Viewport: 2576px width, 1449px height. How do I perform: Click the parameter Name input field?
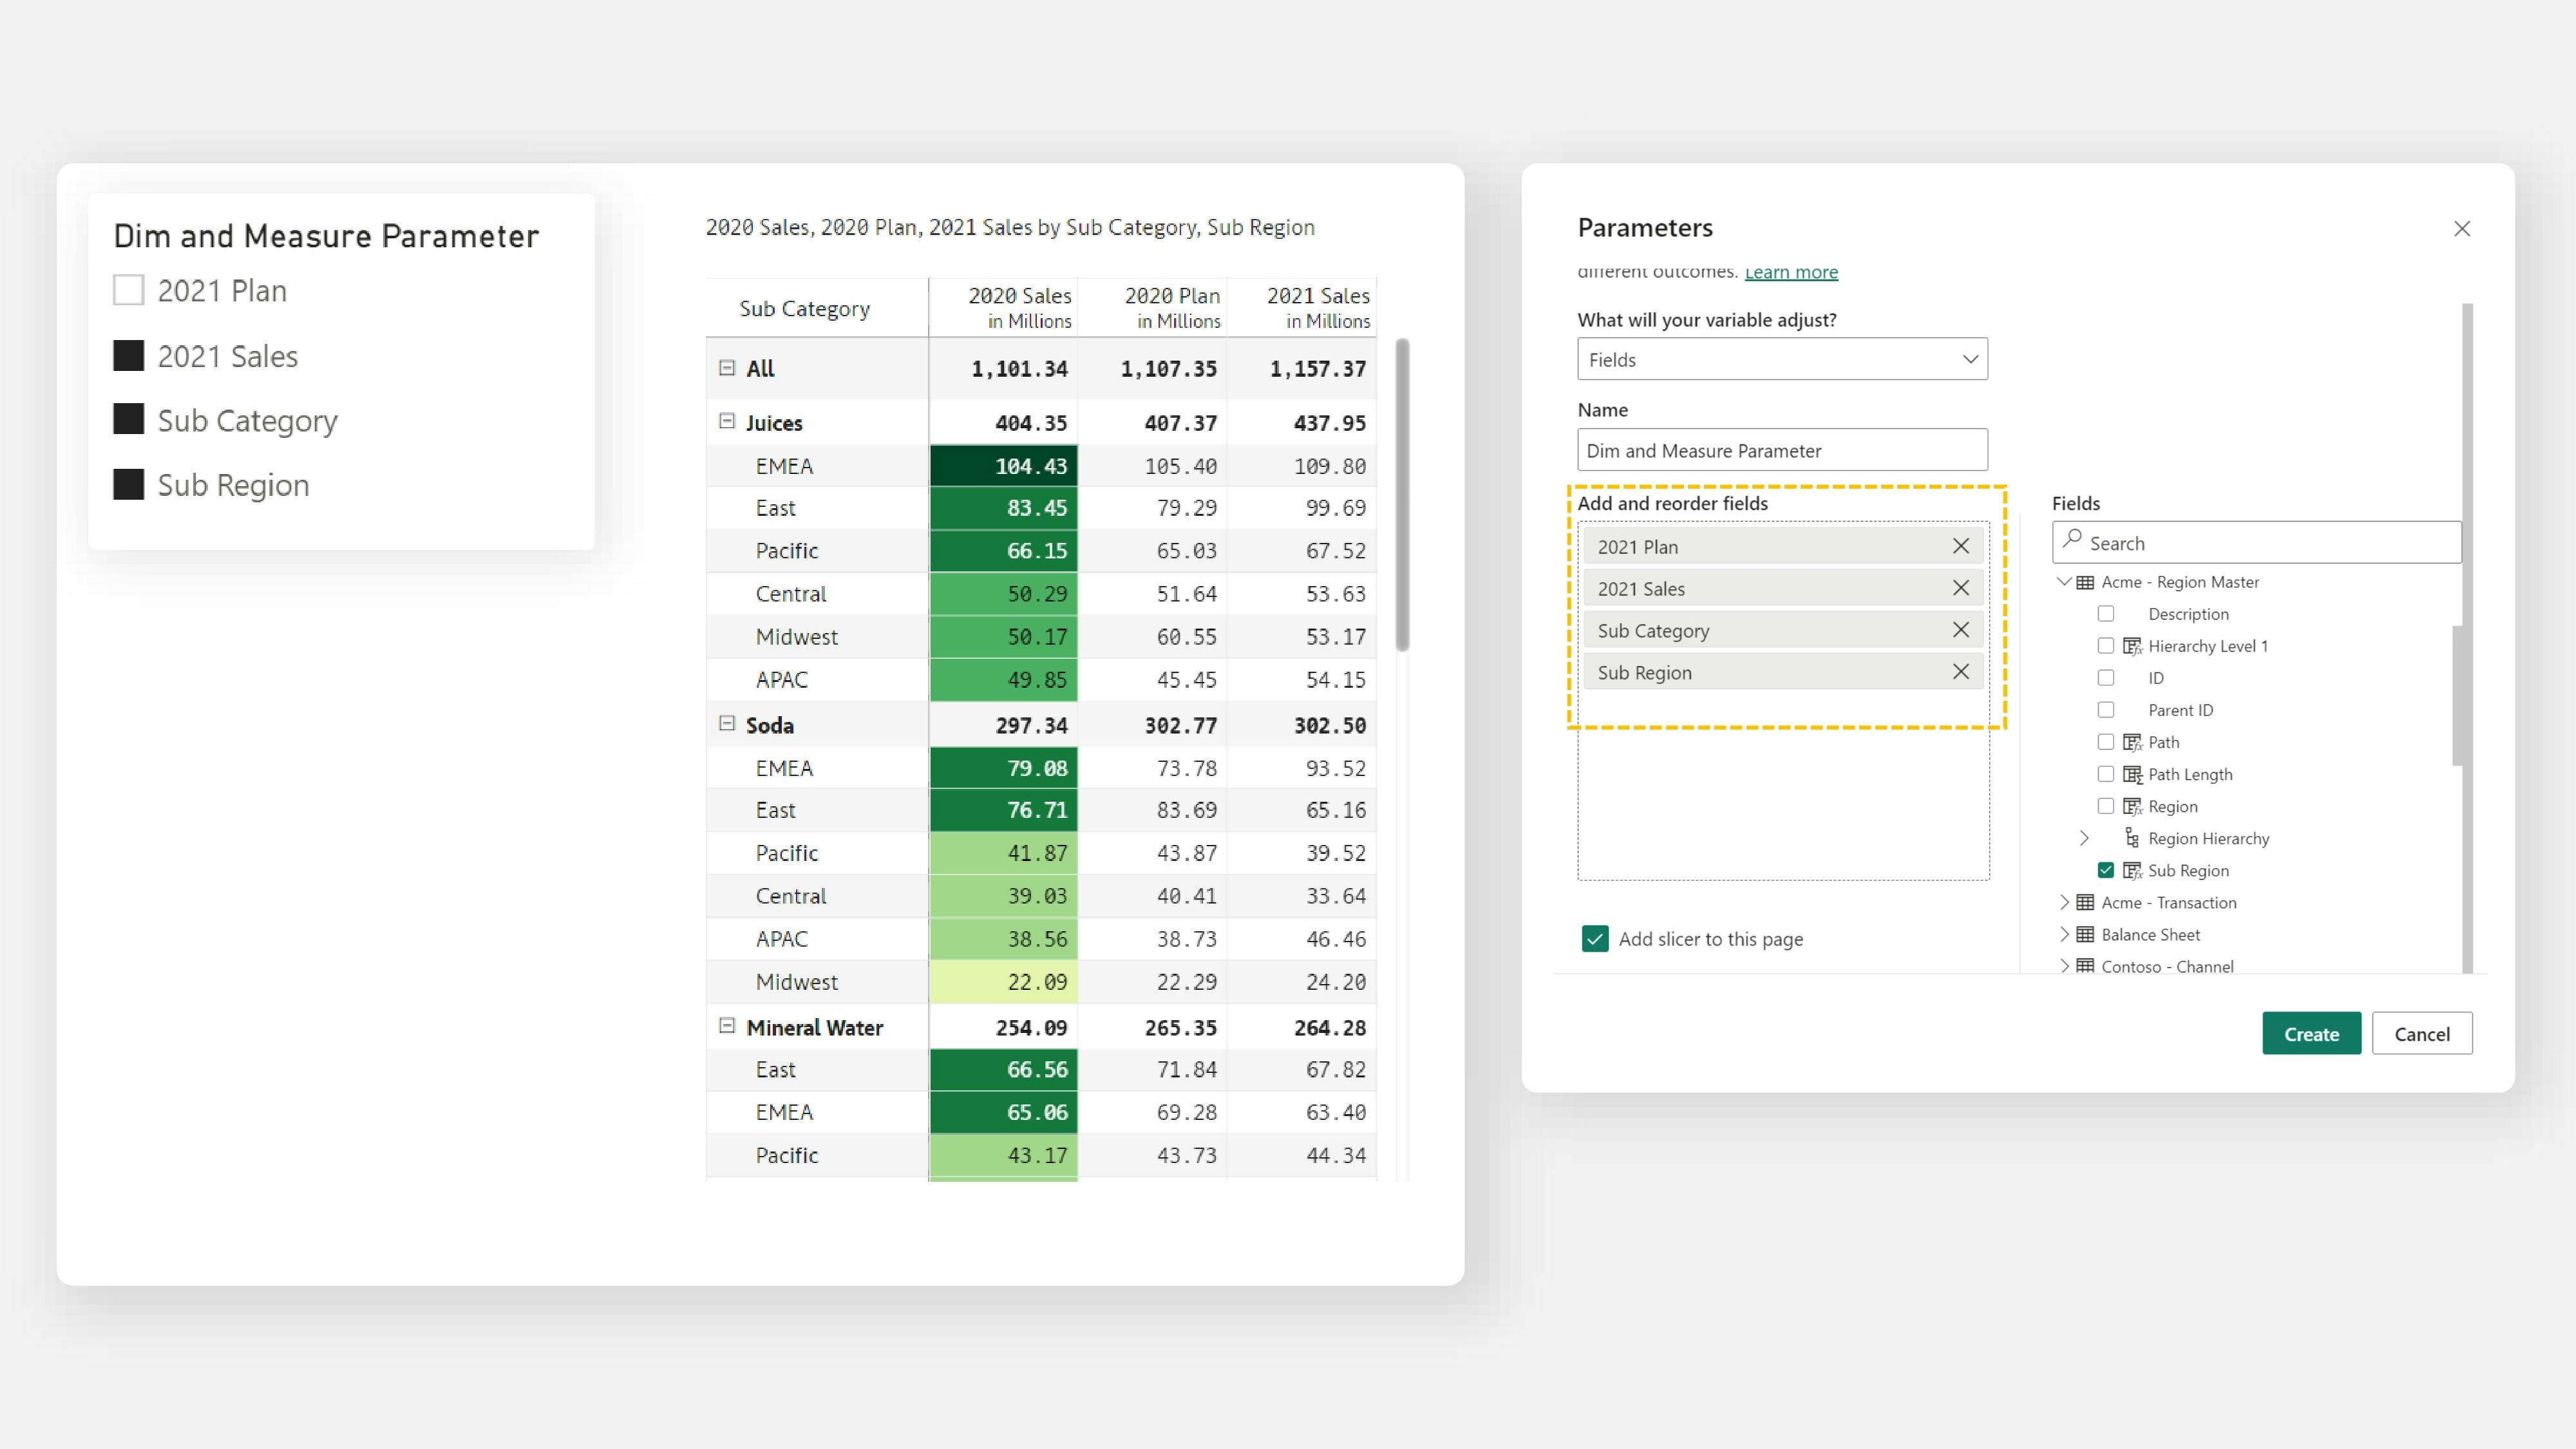pos(1782,450)
